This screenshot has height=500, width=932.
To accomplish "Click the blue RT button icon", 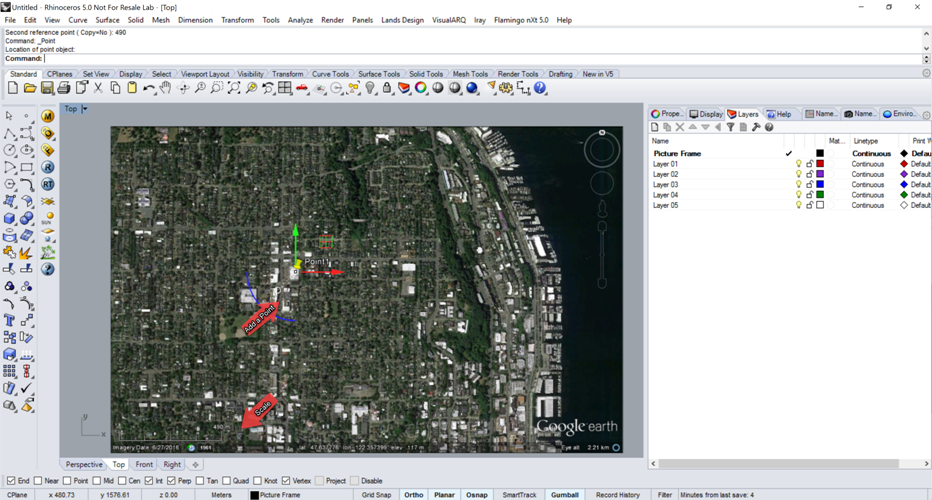I will pyautogui.click(x=48, y=184).
